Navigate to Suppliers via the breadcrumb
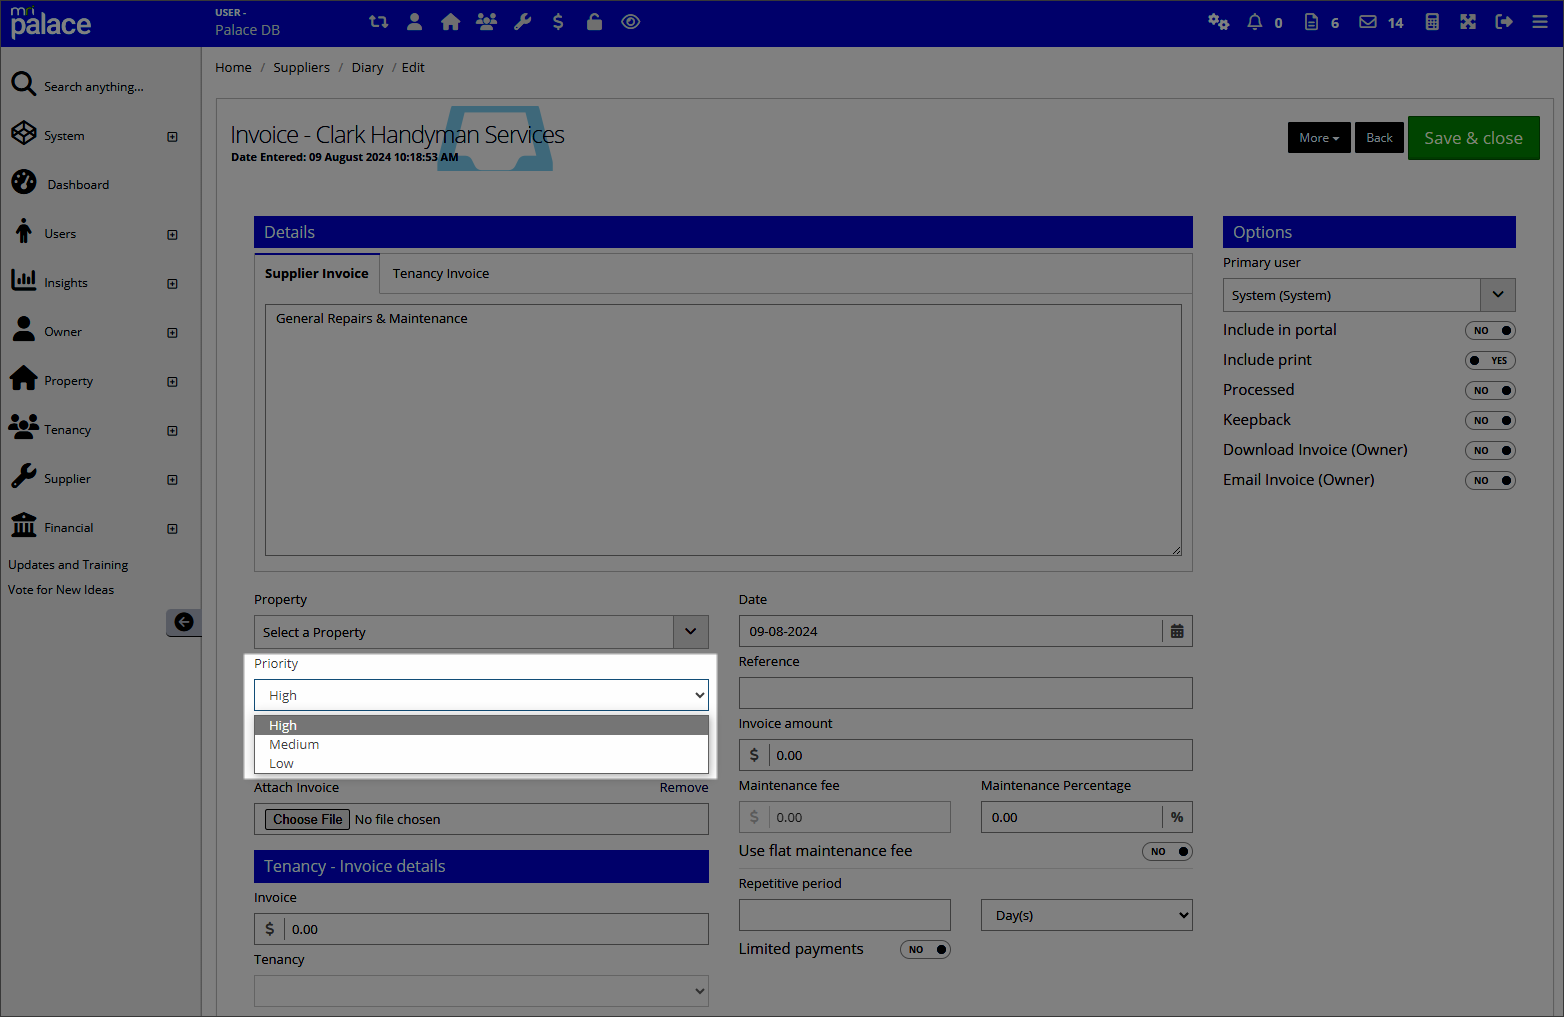Image resolution: width=1564 pixels, height=1017 pixels. click(x=301, y=67)
